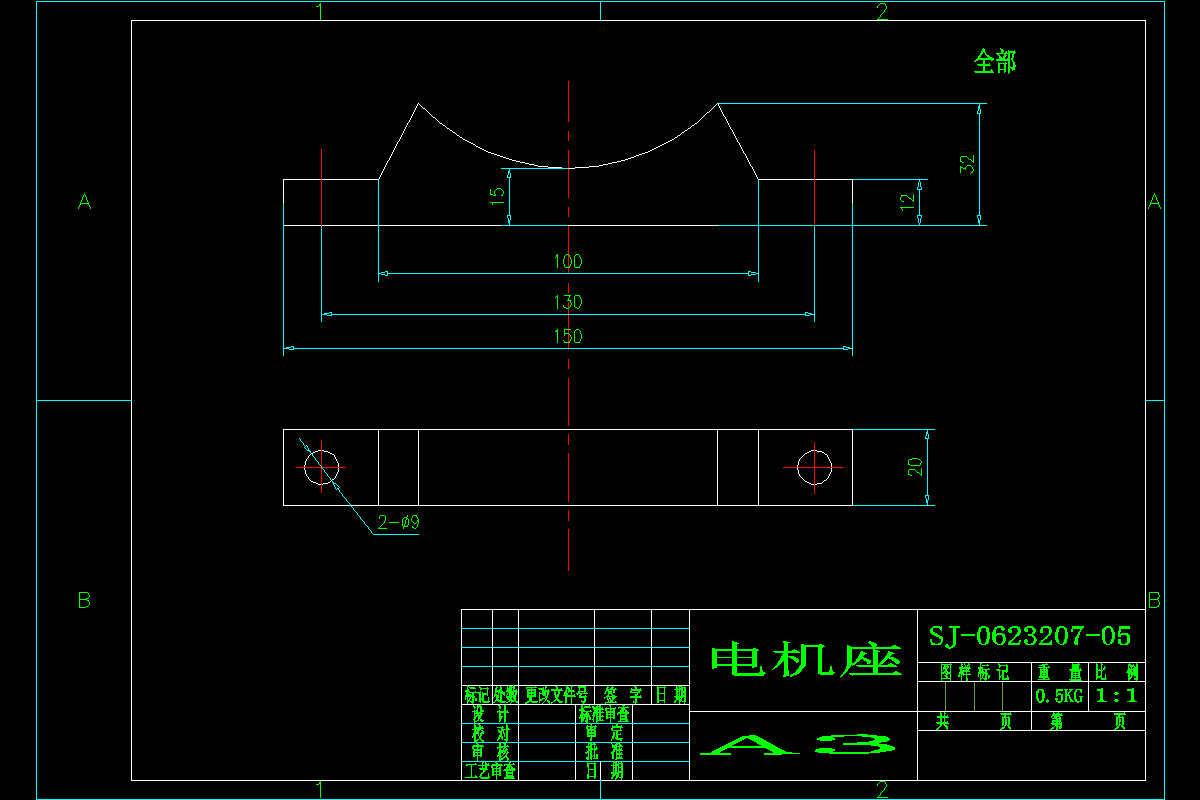This screenshot has height=800, width=1200.
Task: Select the 电机座 part name title
Action: 806,660
